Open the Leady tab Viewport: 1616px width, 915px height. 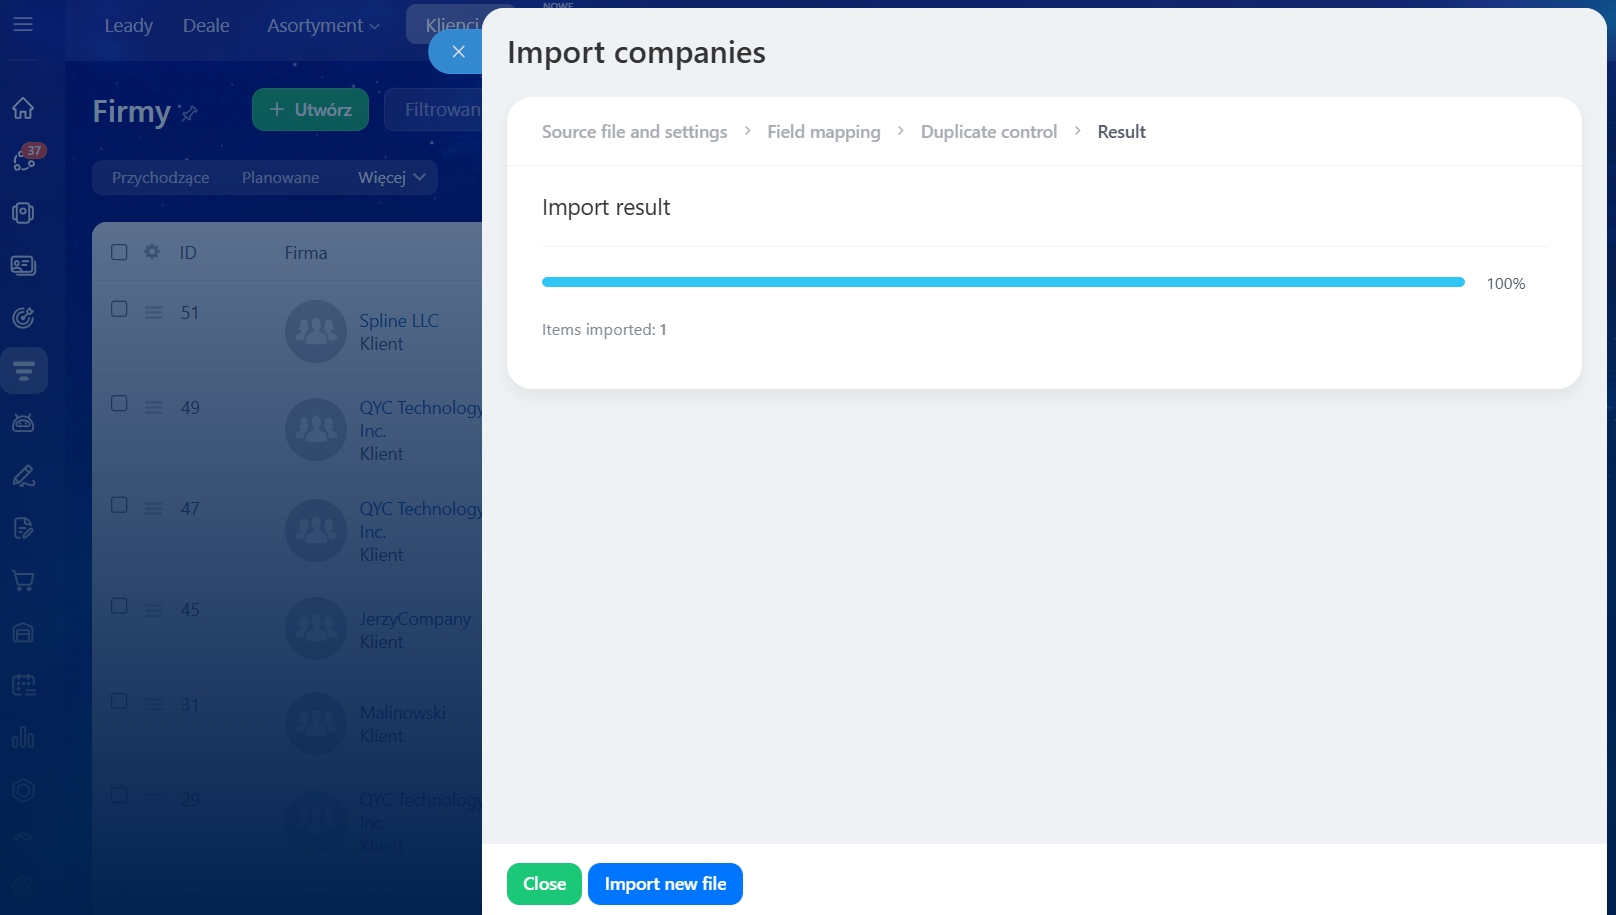coord(128,26)
